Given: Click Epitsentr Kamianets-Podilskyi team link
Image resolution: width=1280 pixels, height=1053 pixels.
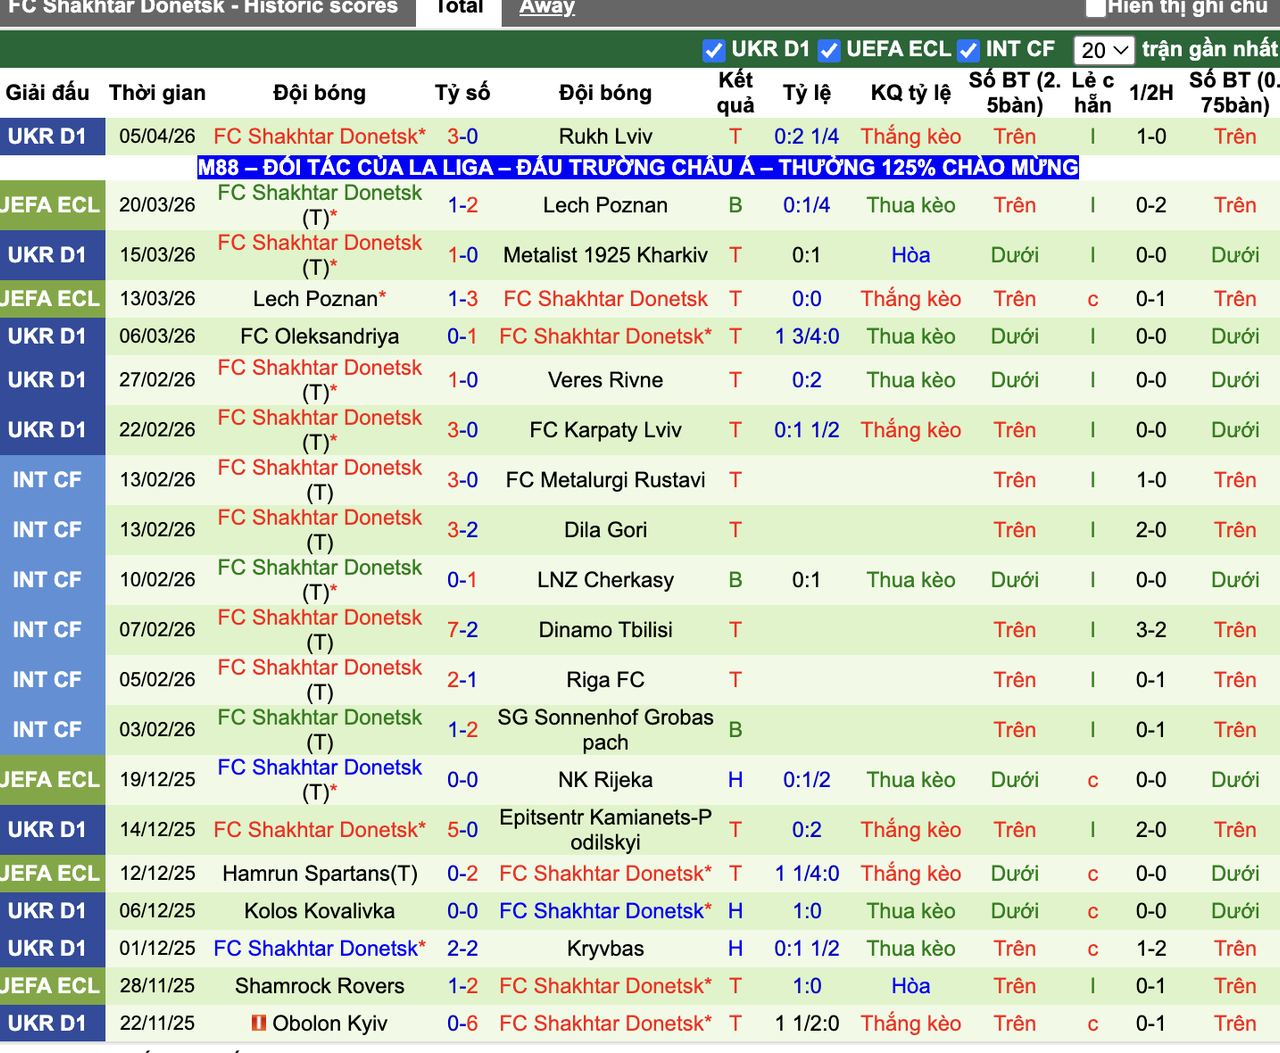Looking at the screenshot, I should pyautogui.click(x=606, y=830).
